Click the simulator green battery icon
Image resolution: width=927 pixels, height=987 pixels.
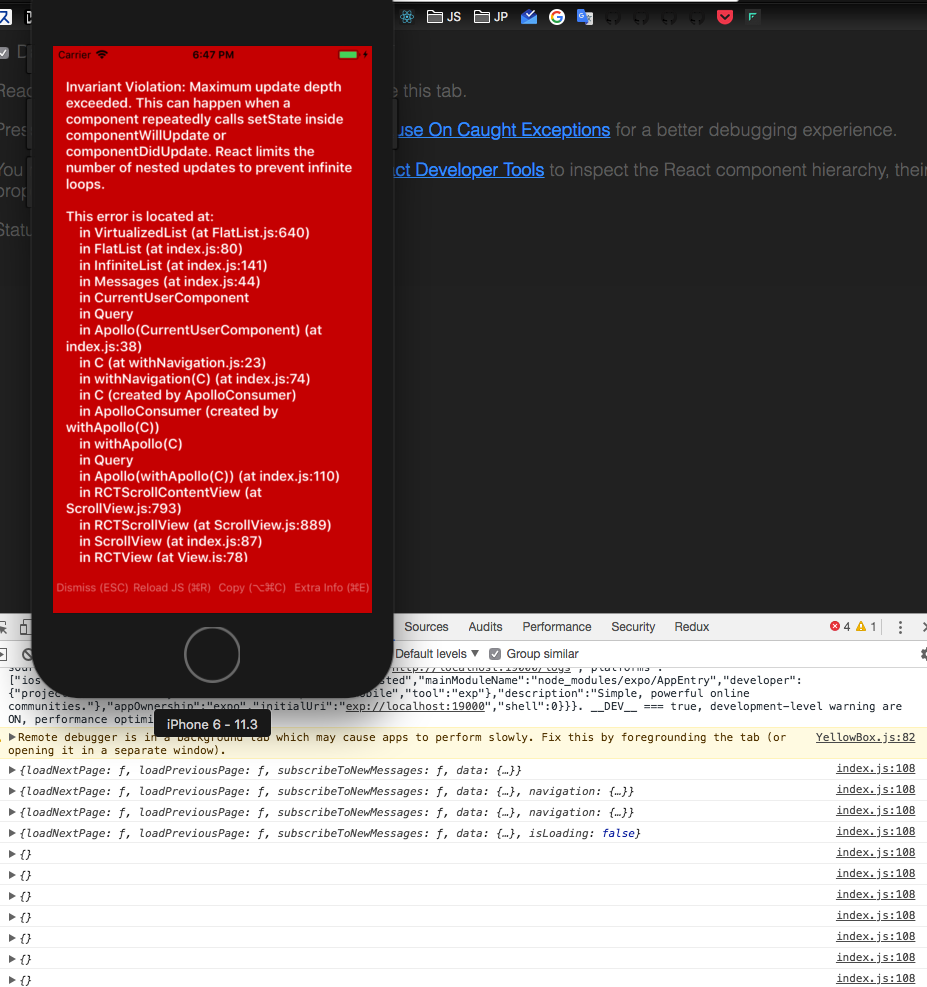coord(348,55)
